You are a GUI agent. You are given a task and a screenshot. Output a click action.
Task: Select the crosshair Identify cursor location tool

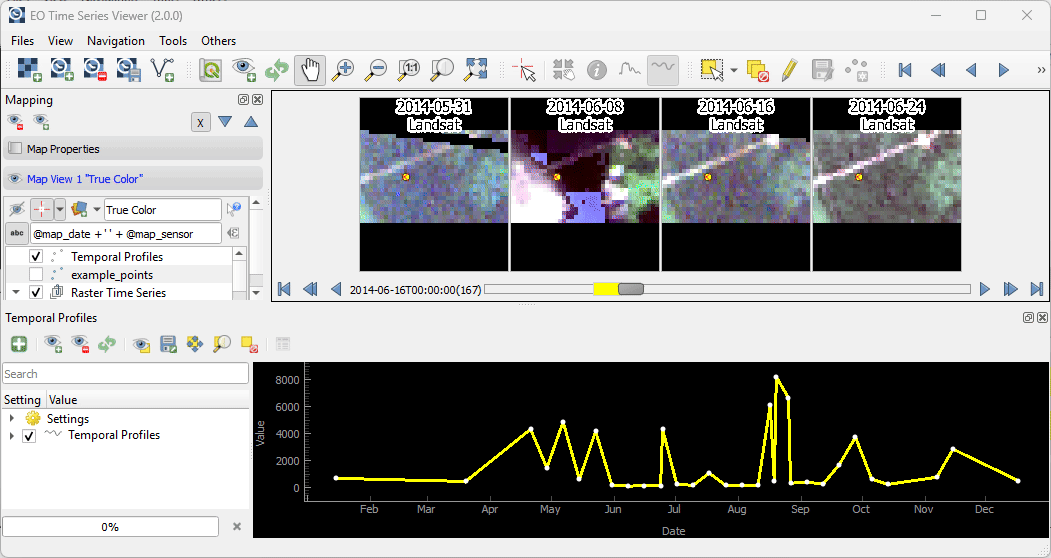pos(523,69)
